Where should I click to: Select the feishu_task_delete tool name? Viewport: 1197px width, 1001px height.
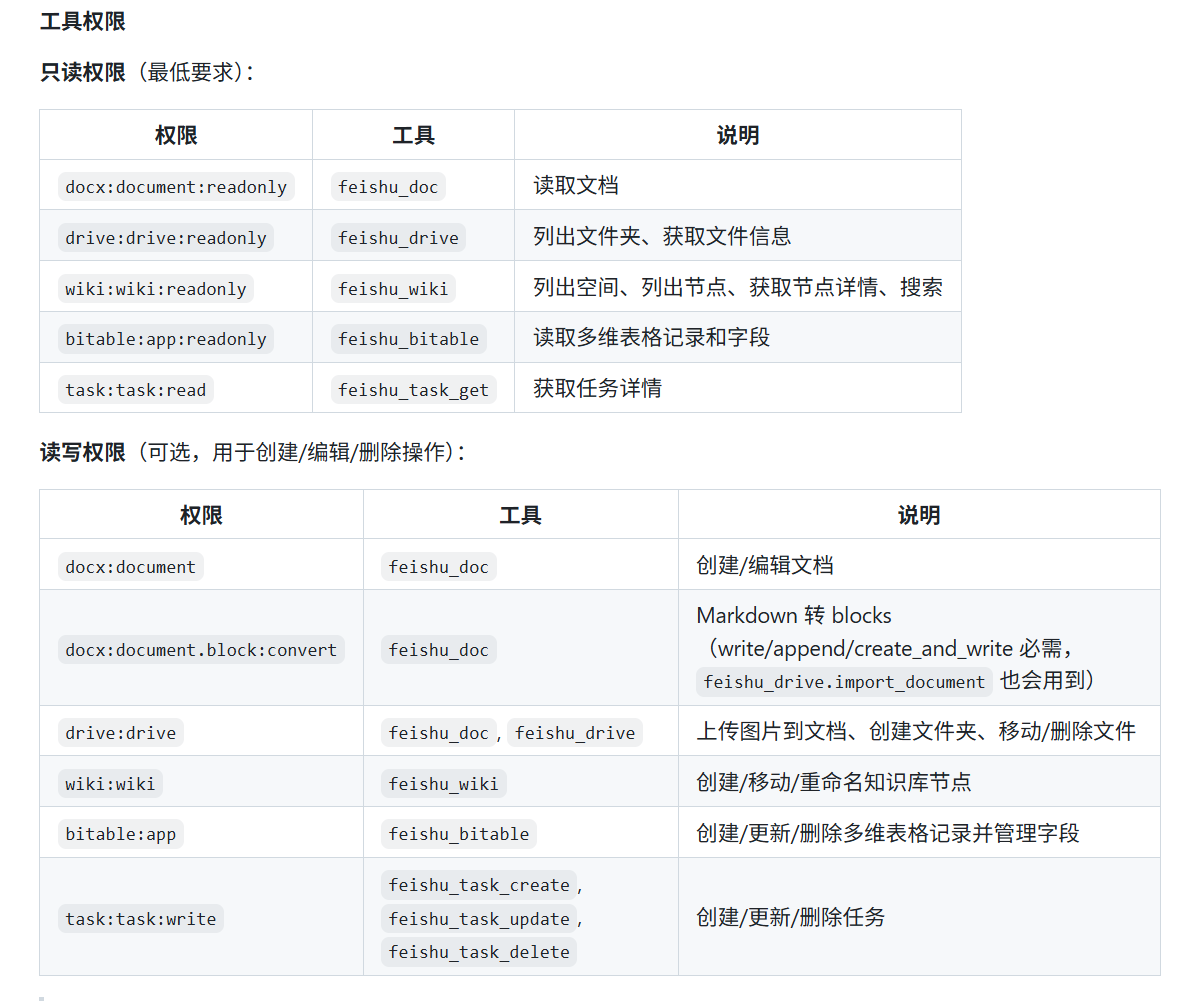pos(479,952)
